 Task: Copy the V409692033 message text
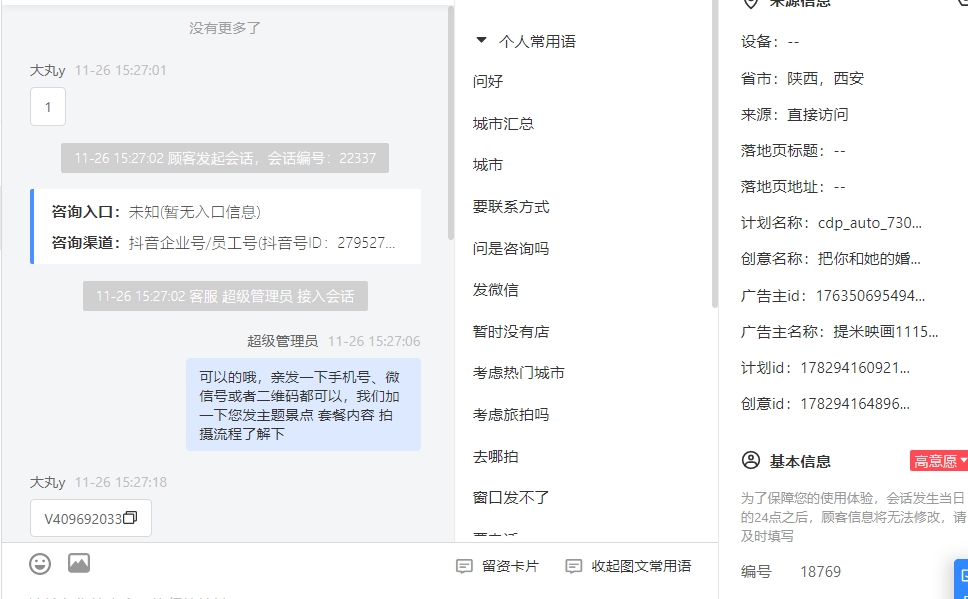[x=130, y=517]
